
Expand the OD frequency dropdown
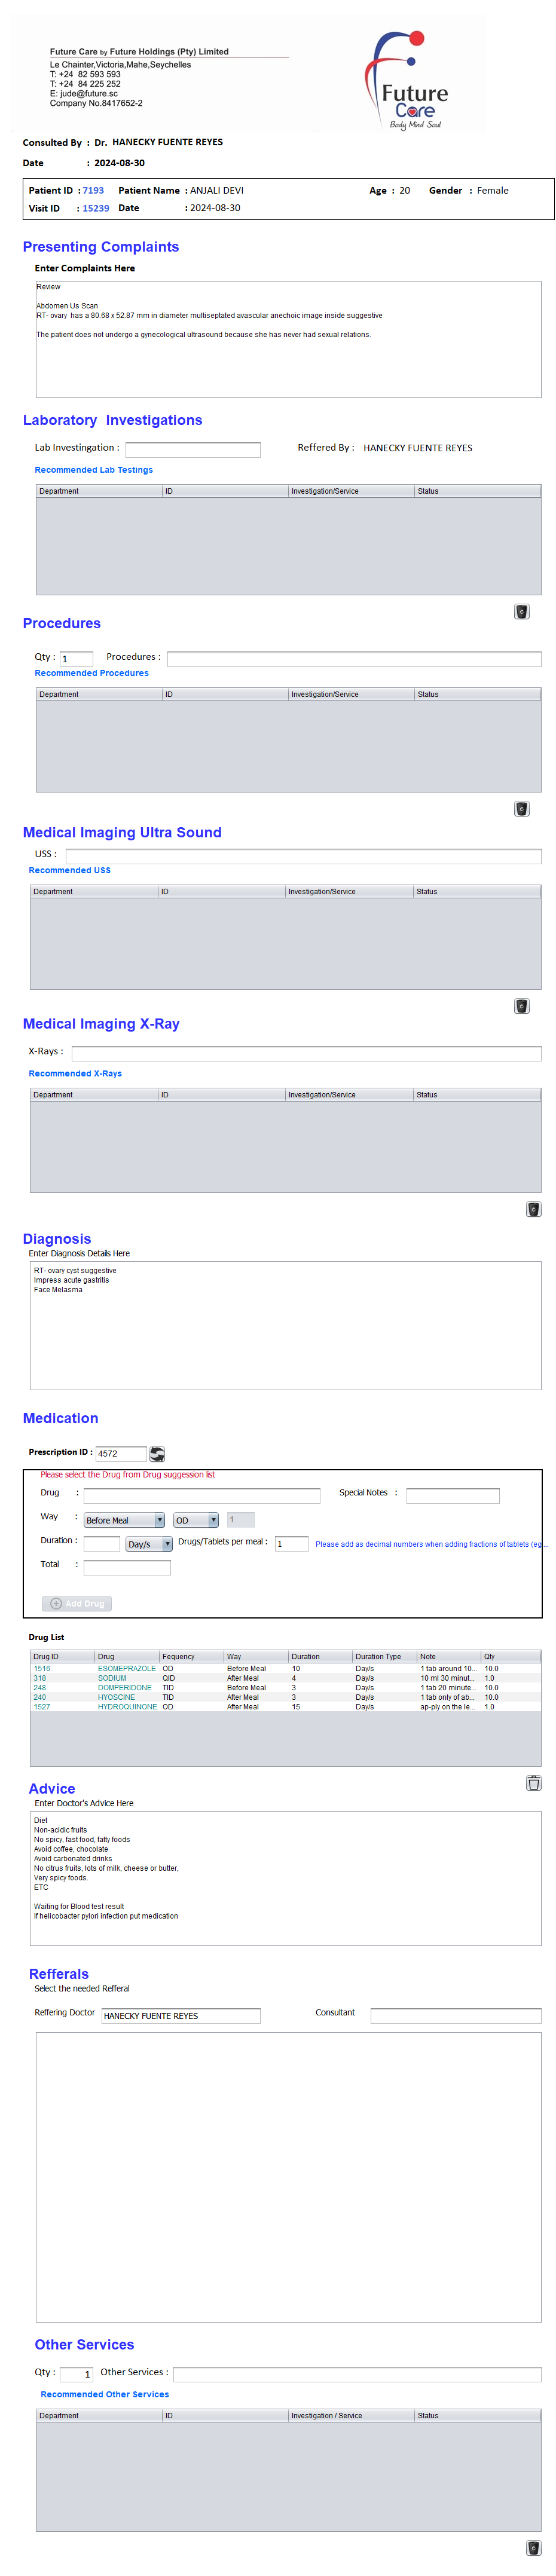click(196, 1520)
